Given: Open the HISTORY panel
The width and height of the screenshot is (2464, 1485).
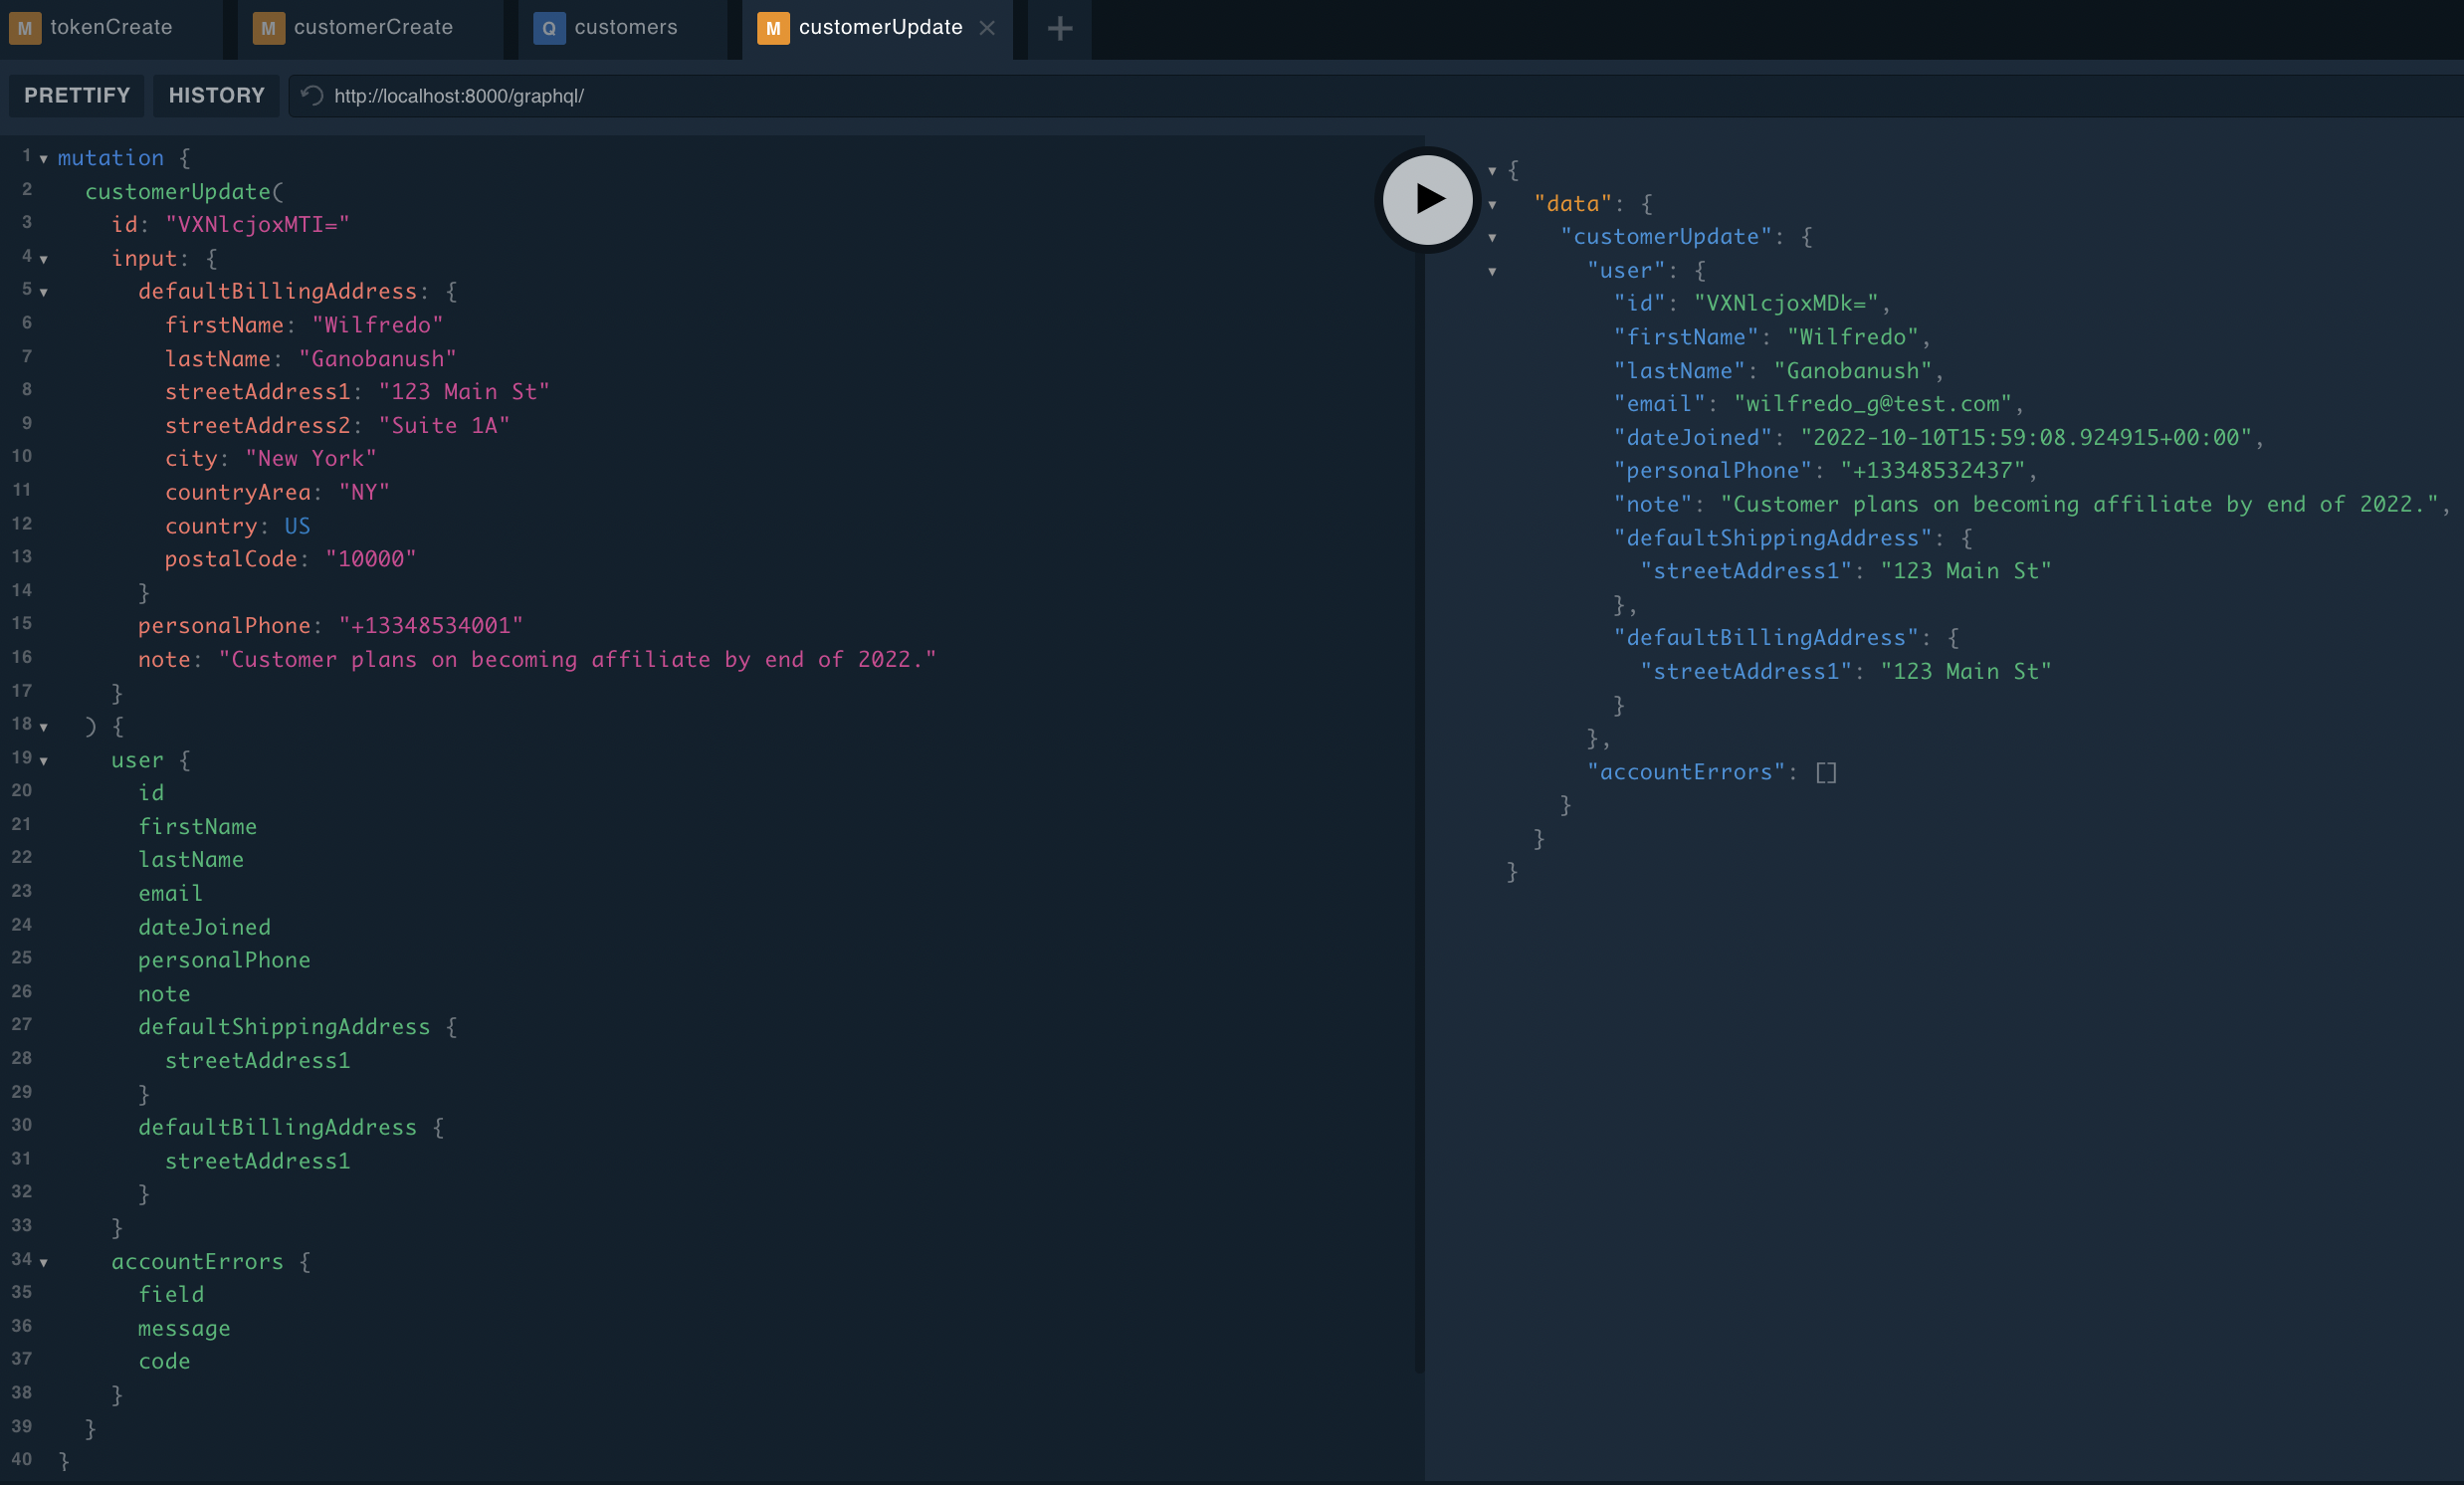Looking at the screenshot, I should coord(216,96).
